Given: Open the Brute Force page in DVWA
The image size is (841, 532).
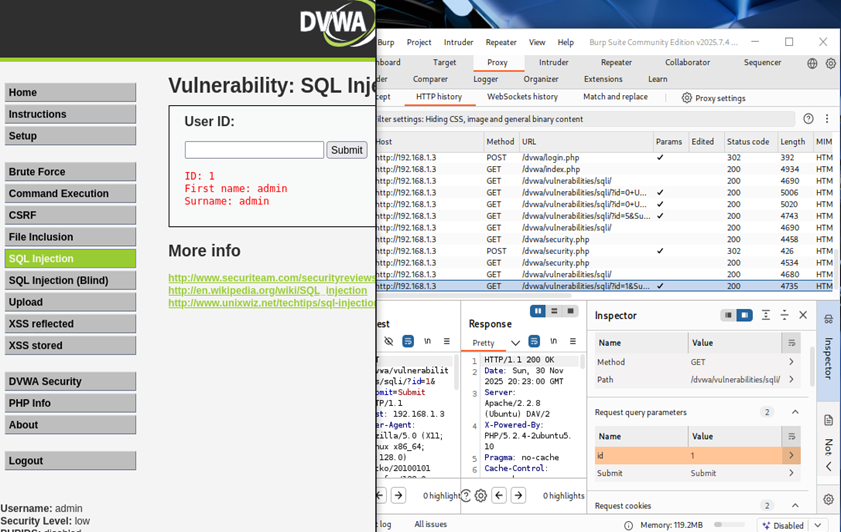Looking at the screenshot, I should pyautogui.click(x=70, y=172).
